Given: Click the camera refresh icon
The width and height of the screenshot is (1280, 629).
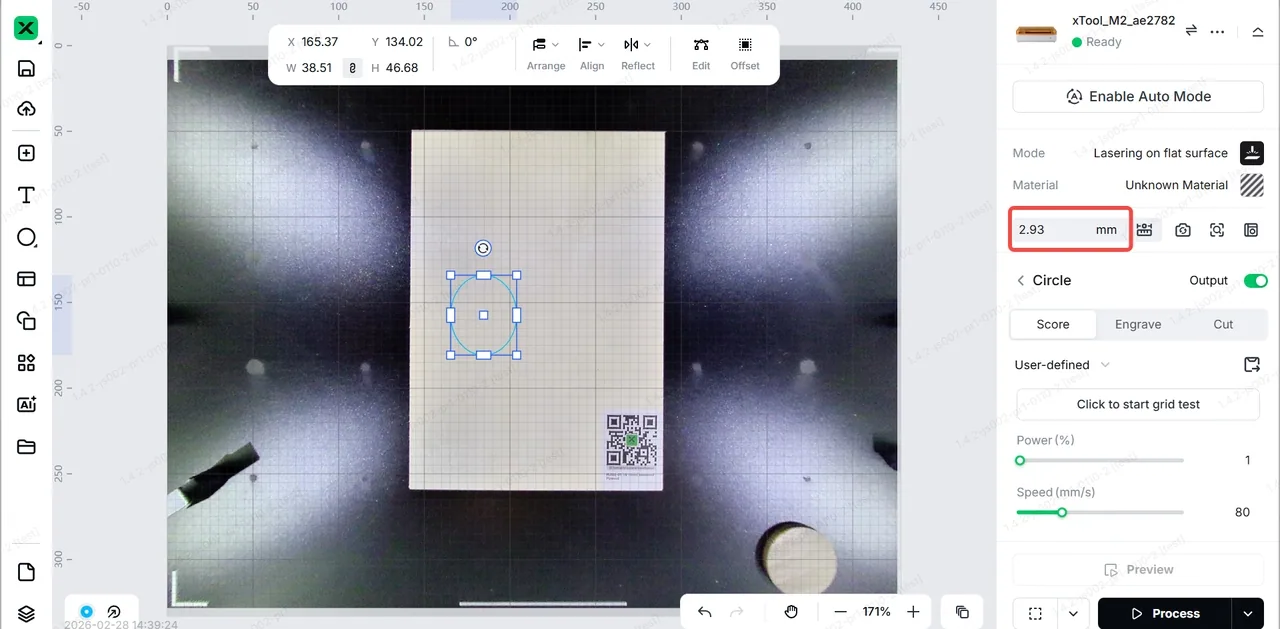Looking at the screenshot, I should 1183,230.
